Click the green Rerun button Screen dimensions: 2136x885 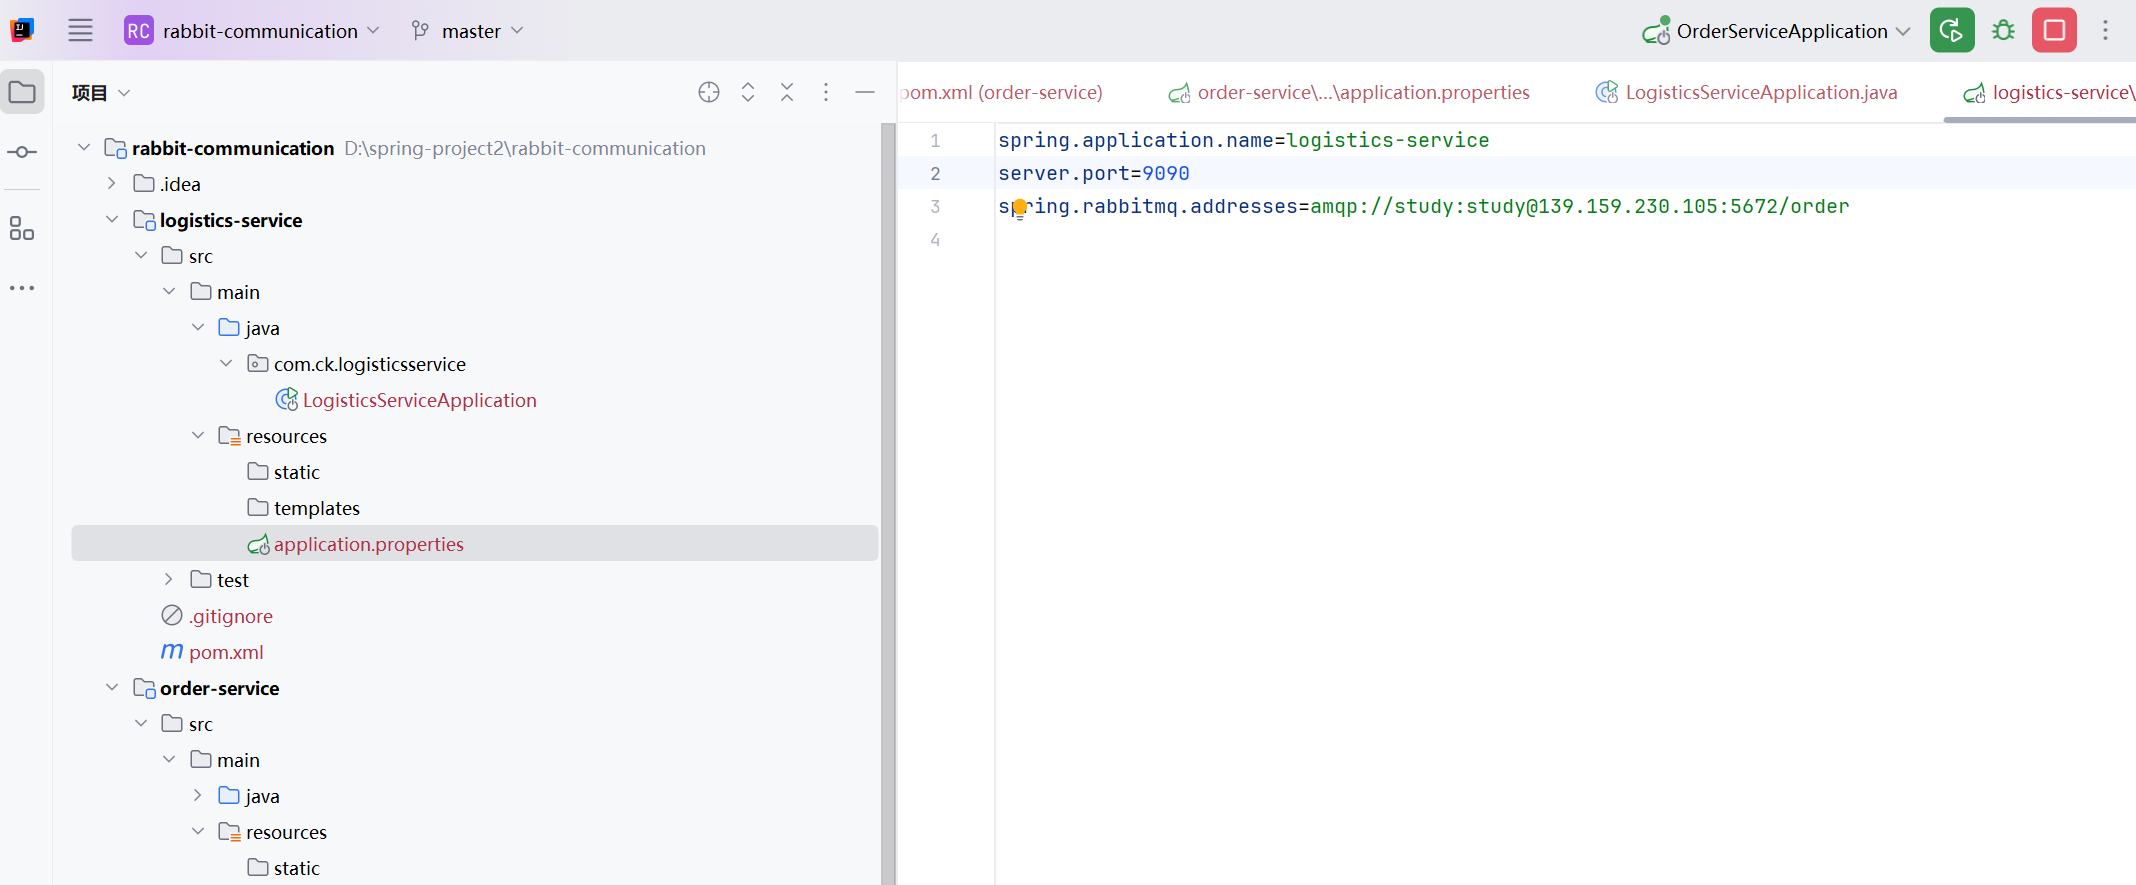(1951, 30)
